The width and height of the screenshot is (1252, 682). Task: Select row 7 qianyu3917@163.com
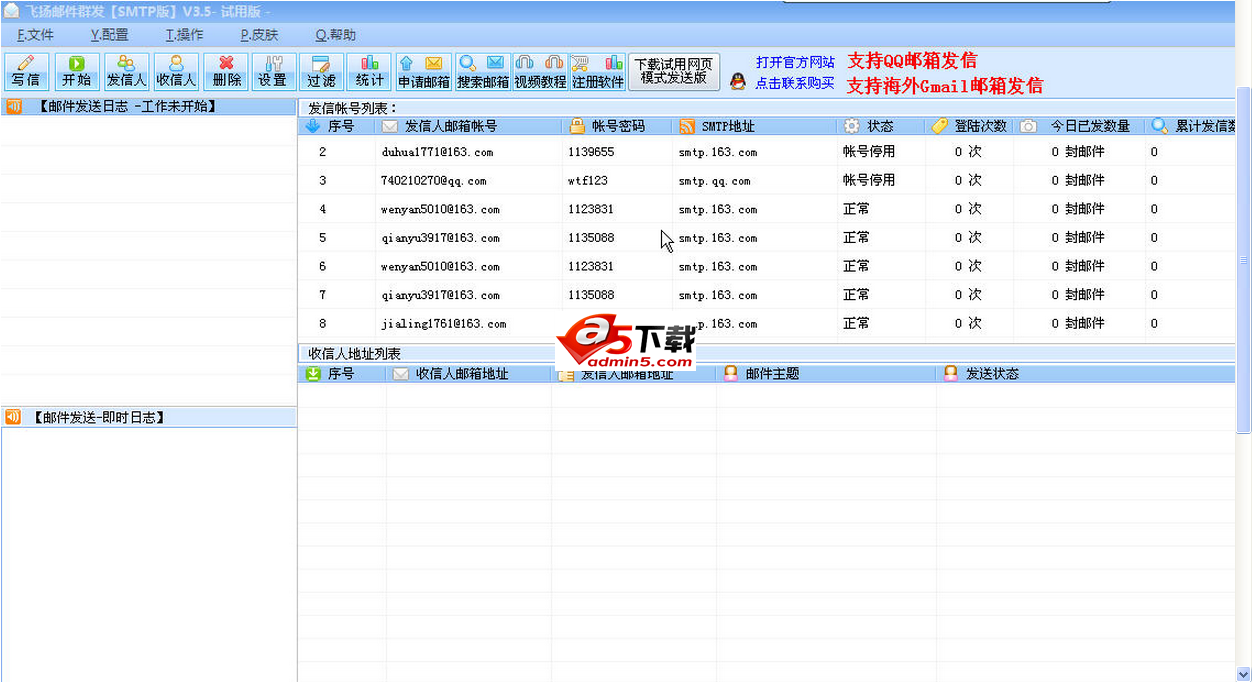click(767, 295)
